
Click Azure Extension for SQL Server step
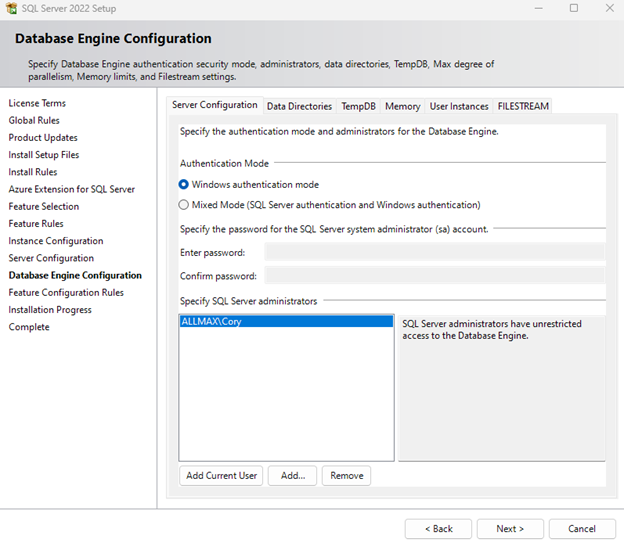(72, 189)
